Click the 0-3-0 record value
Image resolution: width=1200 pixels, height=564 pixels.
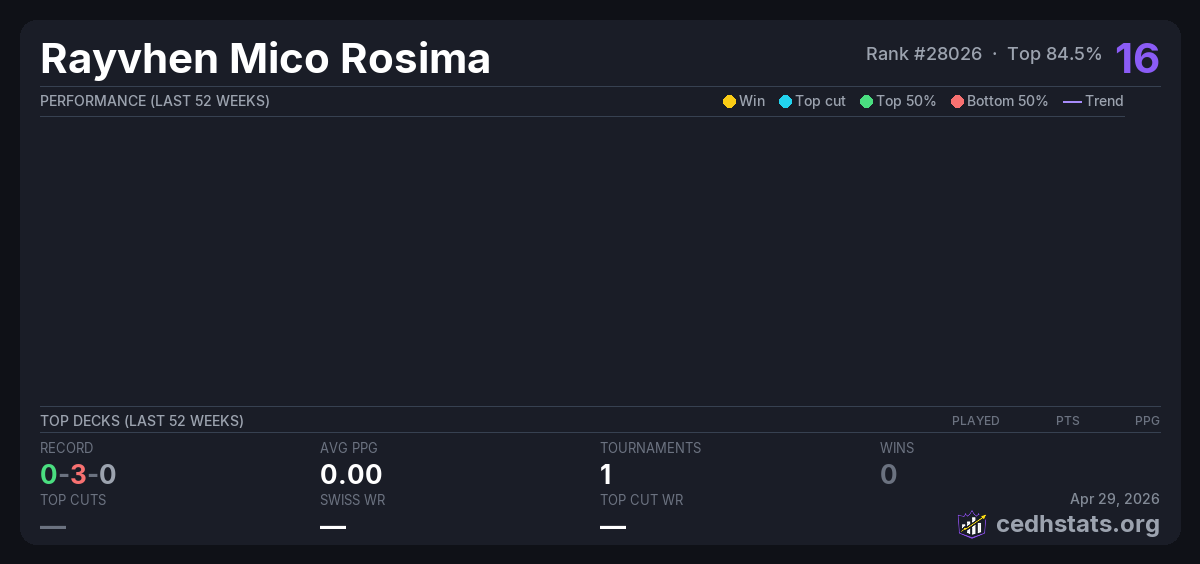coord(78,474)
